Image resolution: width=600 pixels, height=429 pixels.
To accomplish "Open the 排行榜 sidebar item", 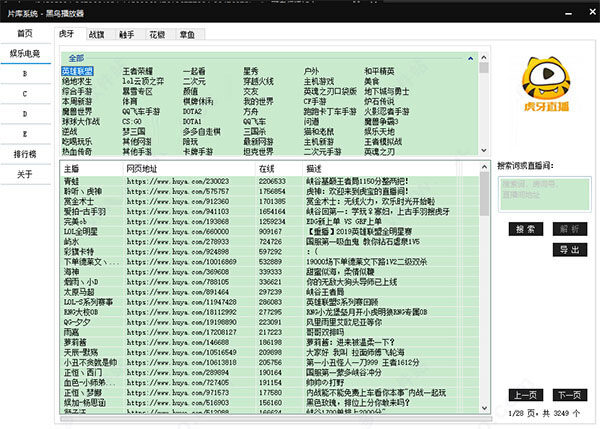I will pyautogui.click(x=25, y=154).
